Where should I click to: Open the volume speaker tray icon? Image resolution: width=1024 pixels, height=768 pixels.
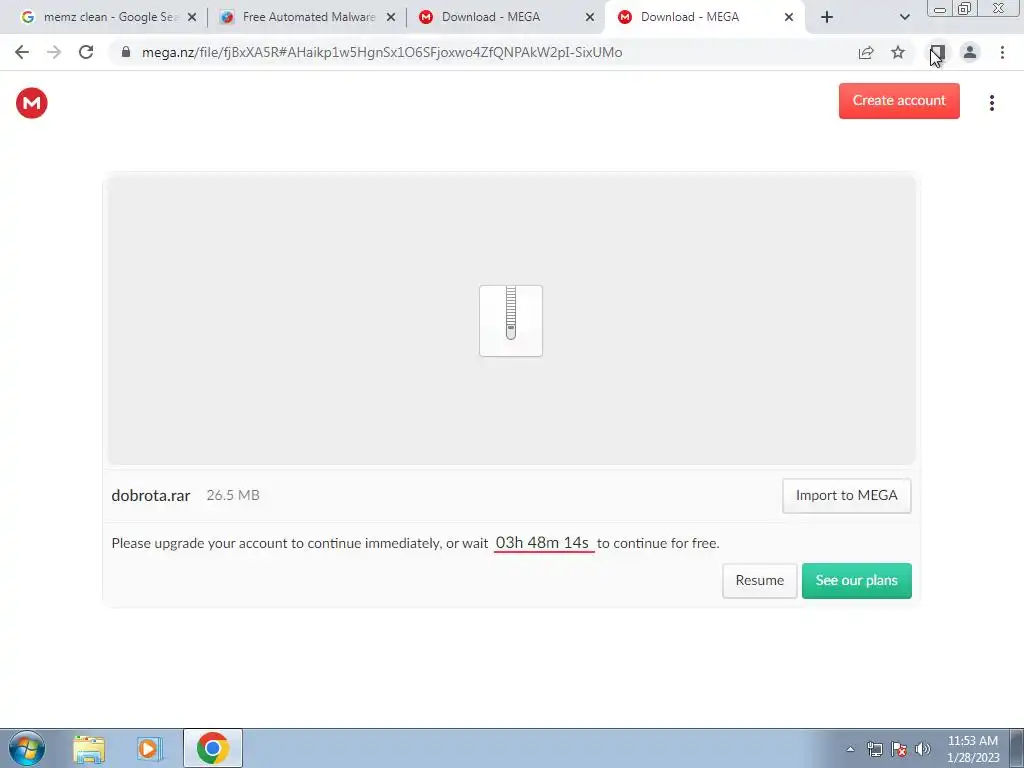tap(922, 749)
